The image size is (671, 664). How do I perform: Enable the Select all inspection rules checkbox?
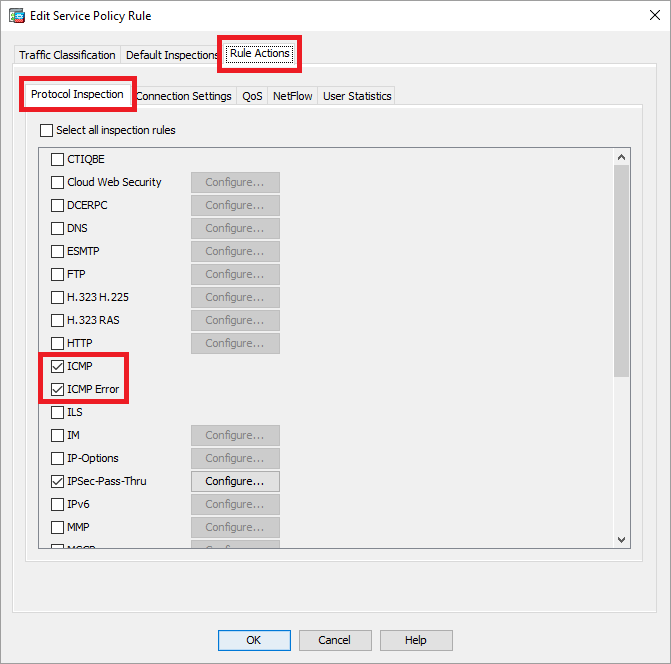click(46, 130)
